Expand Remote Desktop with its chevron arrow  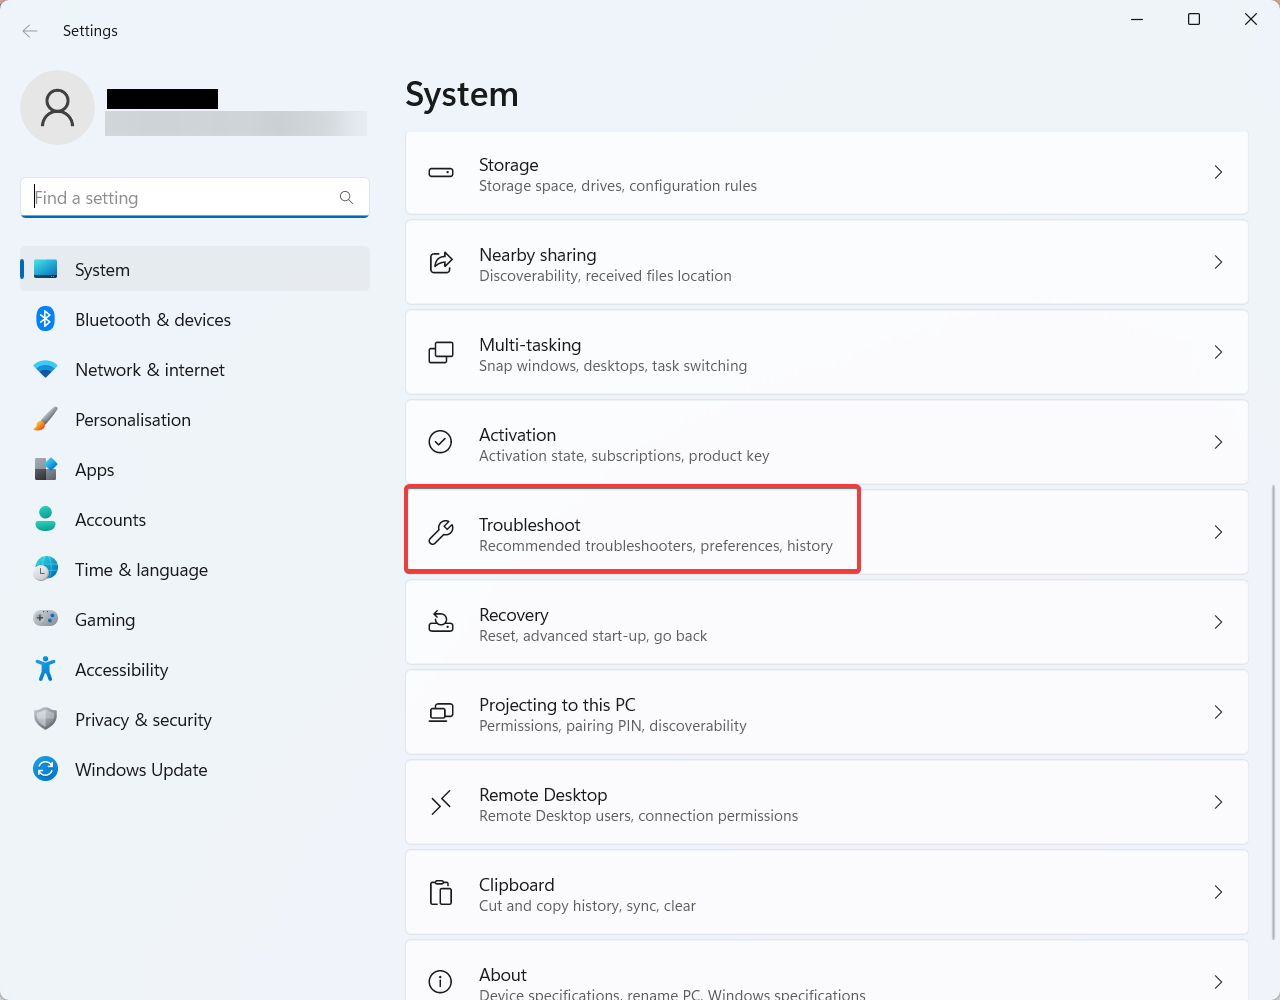[1218, 802]
